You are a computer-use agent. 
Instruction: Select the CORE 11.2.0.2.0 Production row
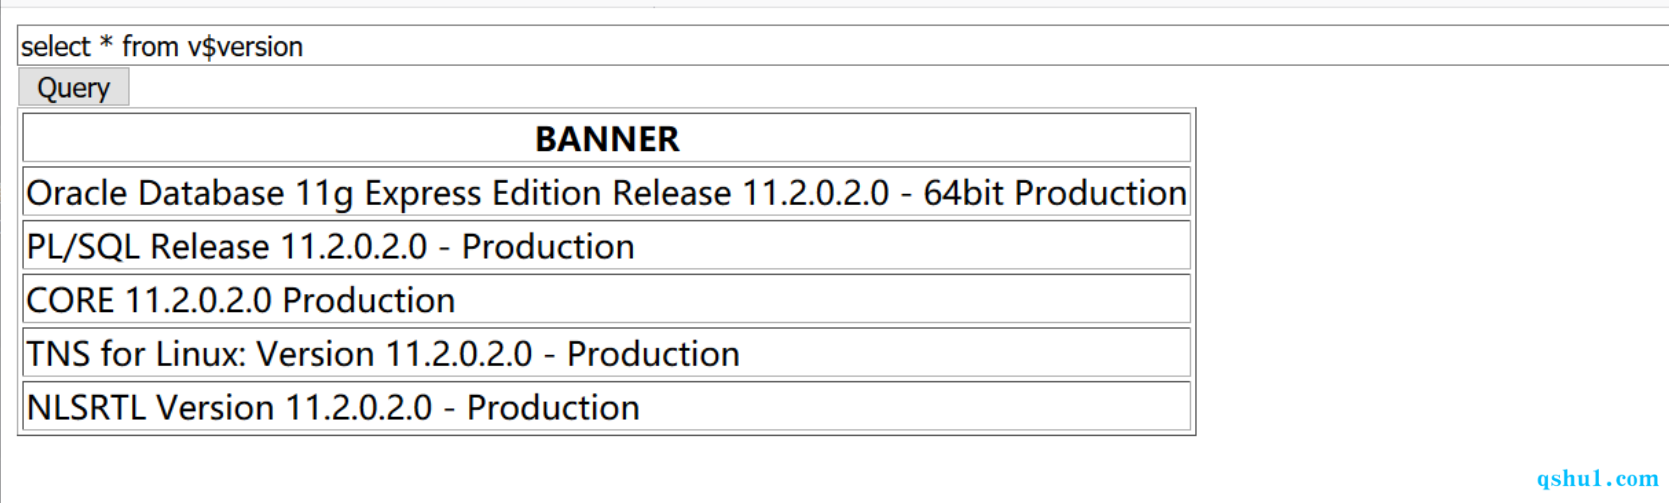tap(607, 300)
